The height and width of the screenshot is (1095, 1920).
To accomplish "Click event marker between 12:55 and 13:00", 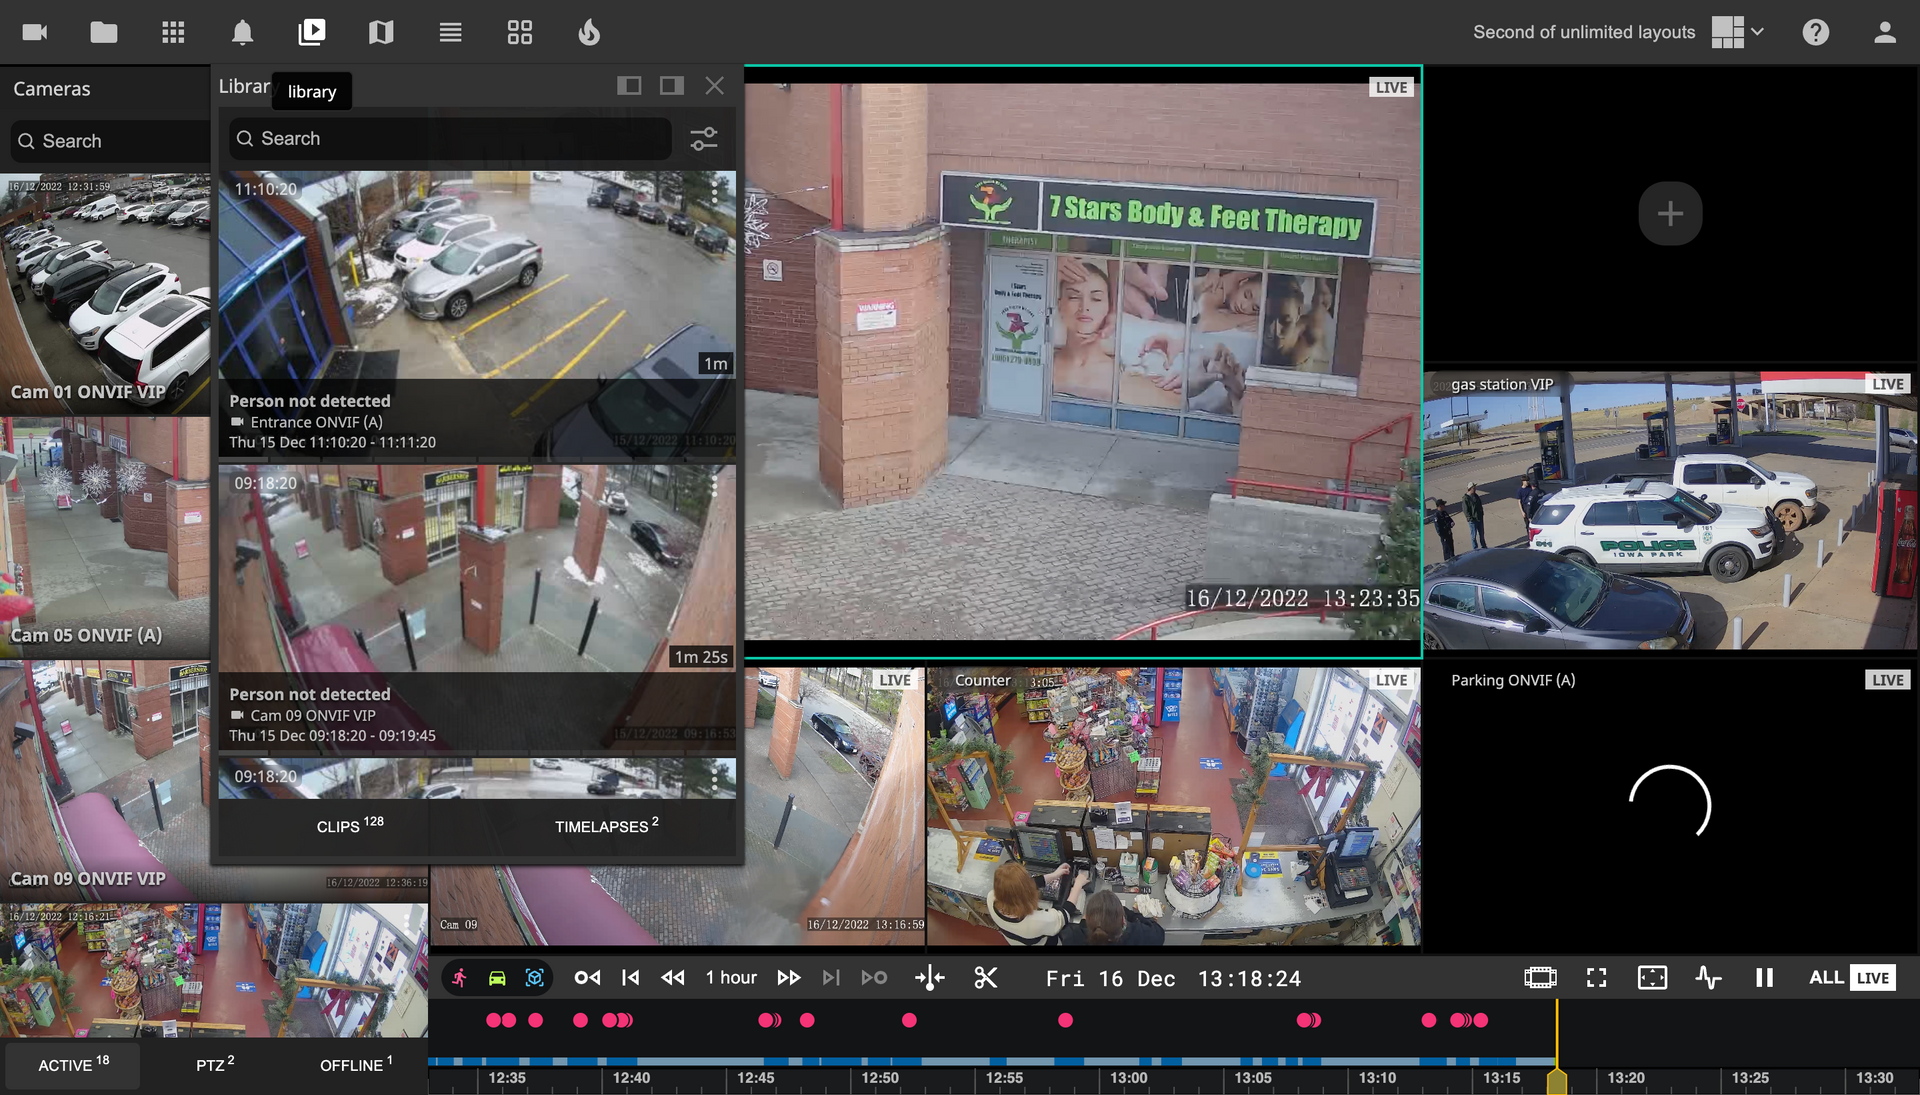I will click(x=1066, y=1020).
